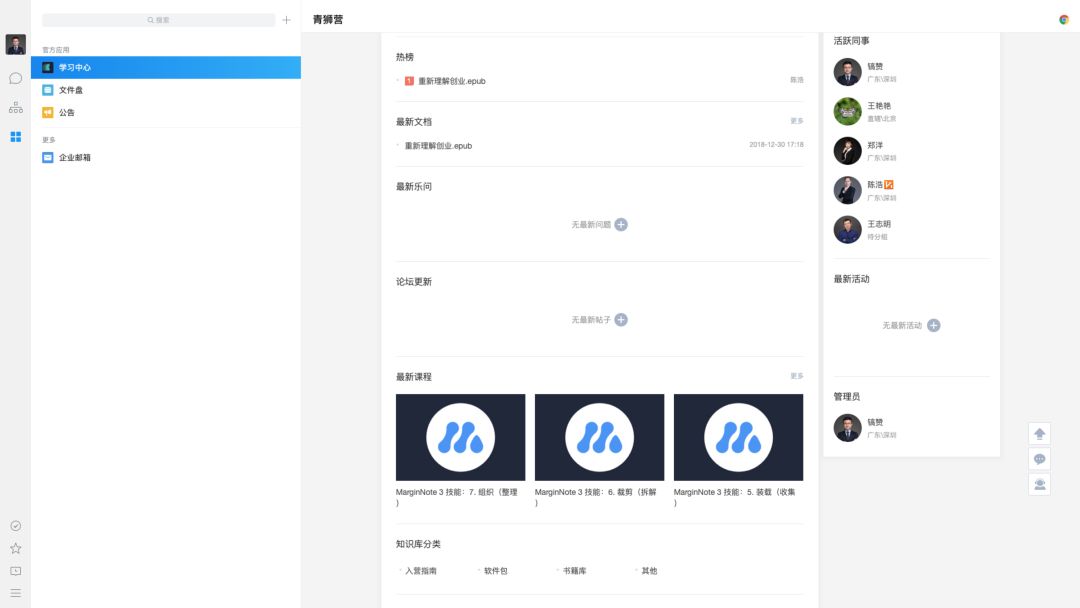The image size is (1080, 608).
Task: Open the screen box icon above the hamburger menu
Action: pos(15,571)
